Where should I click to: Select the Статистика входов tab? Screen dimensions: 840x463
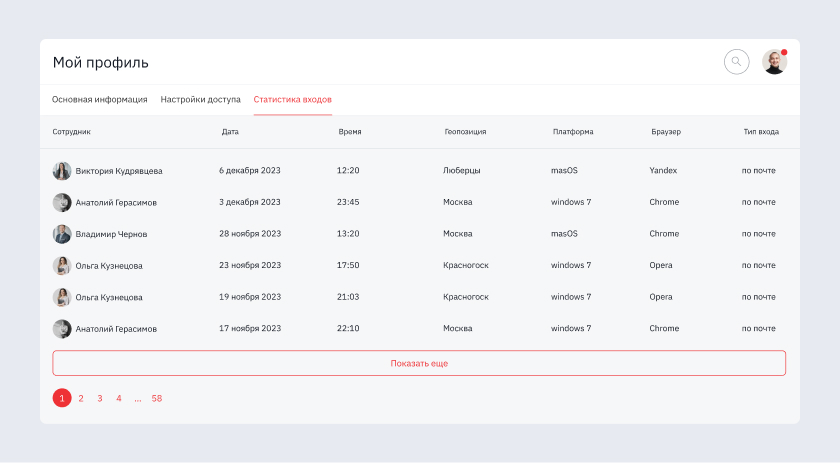(x=292, y=100)
